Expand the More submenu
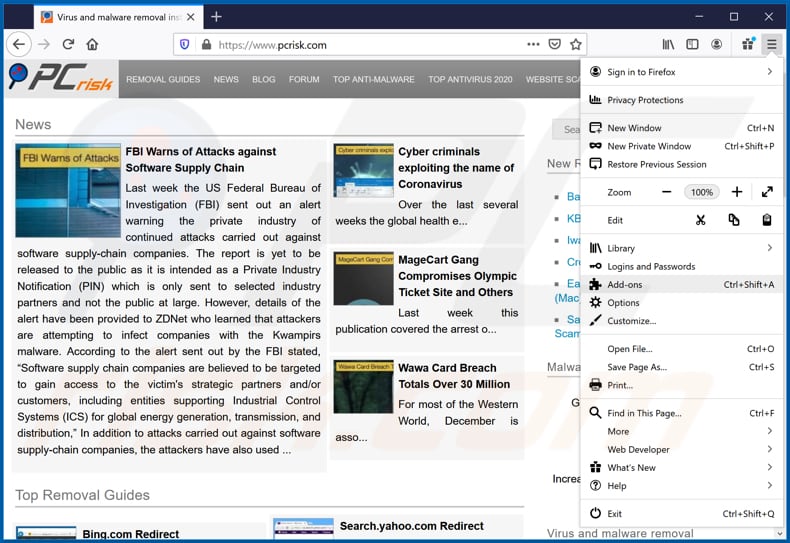 pos(682,431)
